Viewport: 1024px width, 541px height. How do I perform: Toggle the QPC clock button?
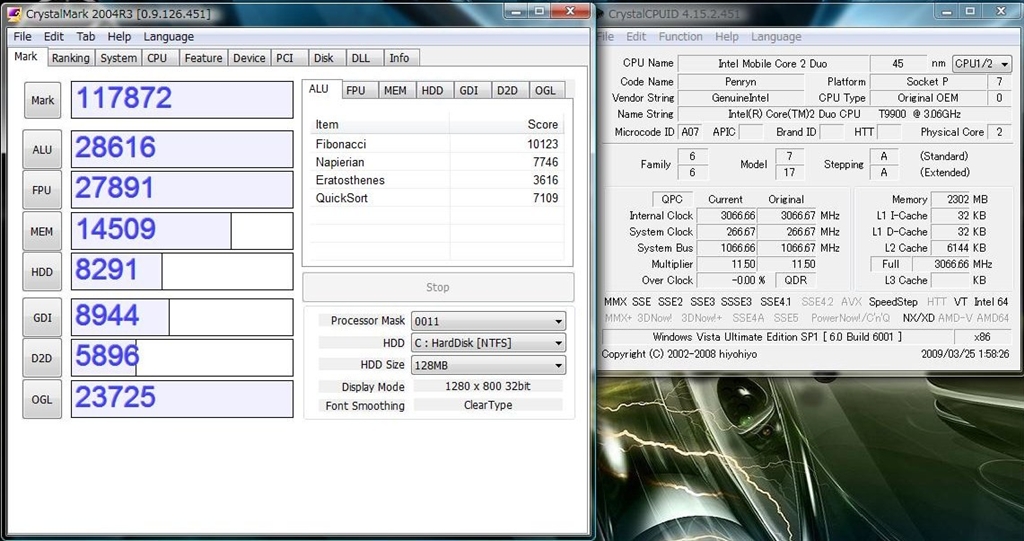click(669, 200)
